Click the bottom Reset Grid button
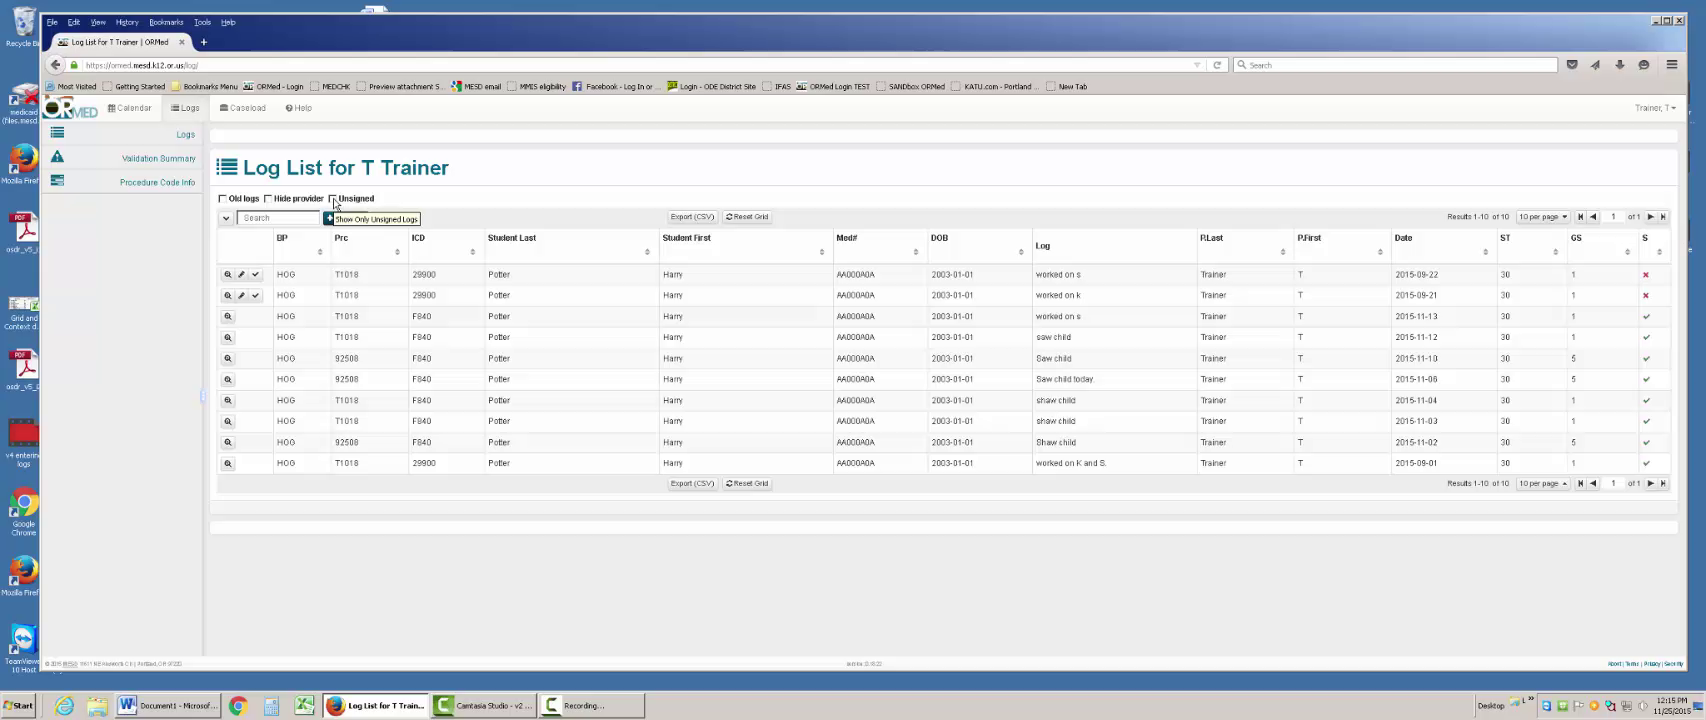 (747, 483)
